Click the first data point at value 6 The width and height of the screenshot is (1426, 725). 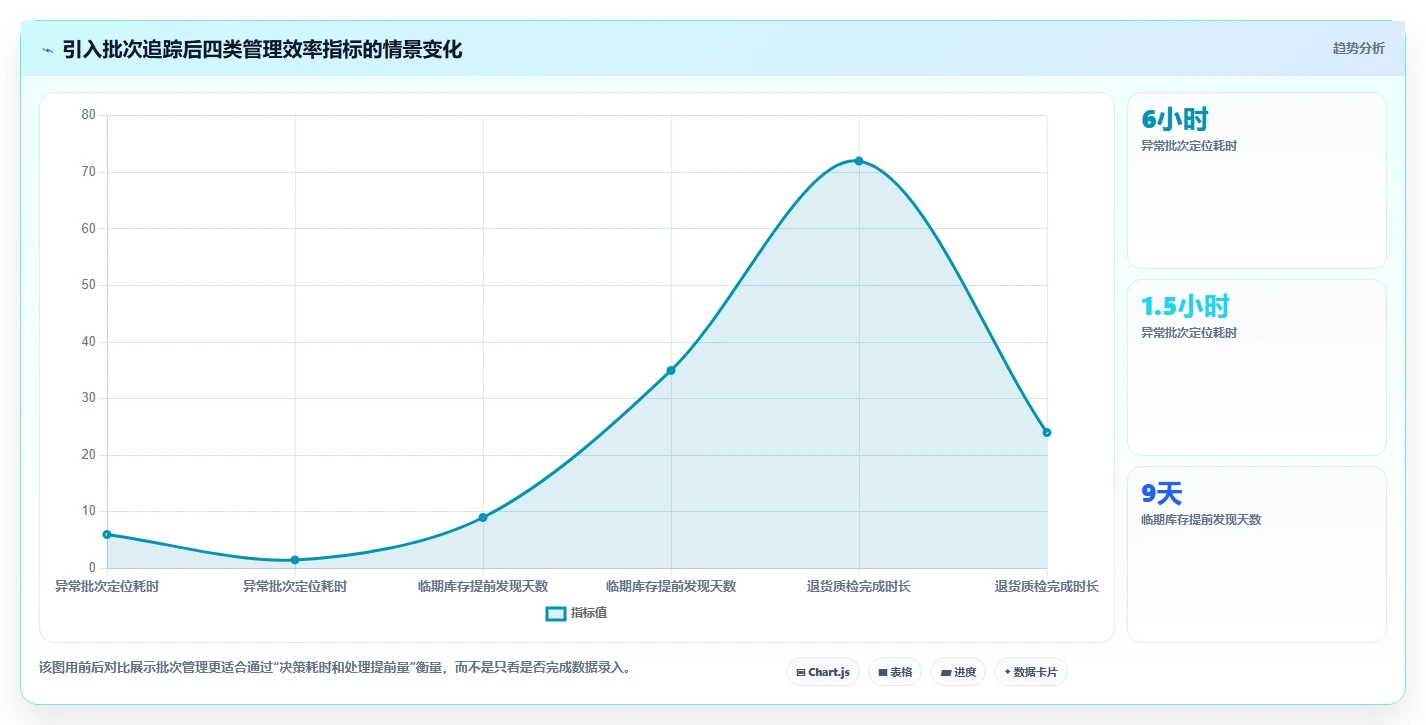(107, 534)
